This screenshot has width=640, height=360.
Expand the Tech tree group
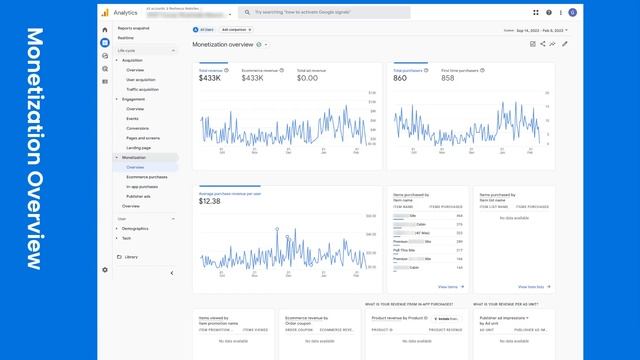(117, 238)
